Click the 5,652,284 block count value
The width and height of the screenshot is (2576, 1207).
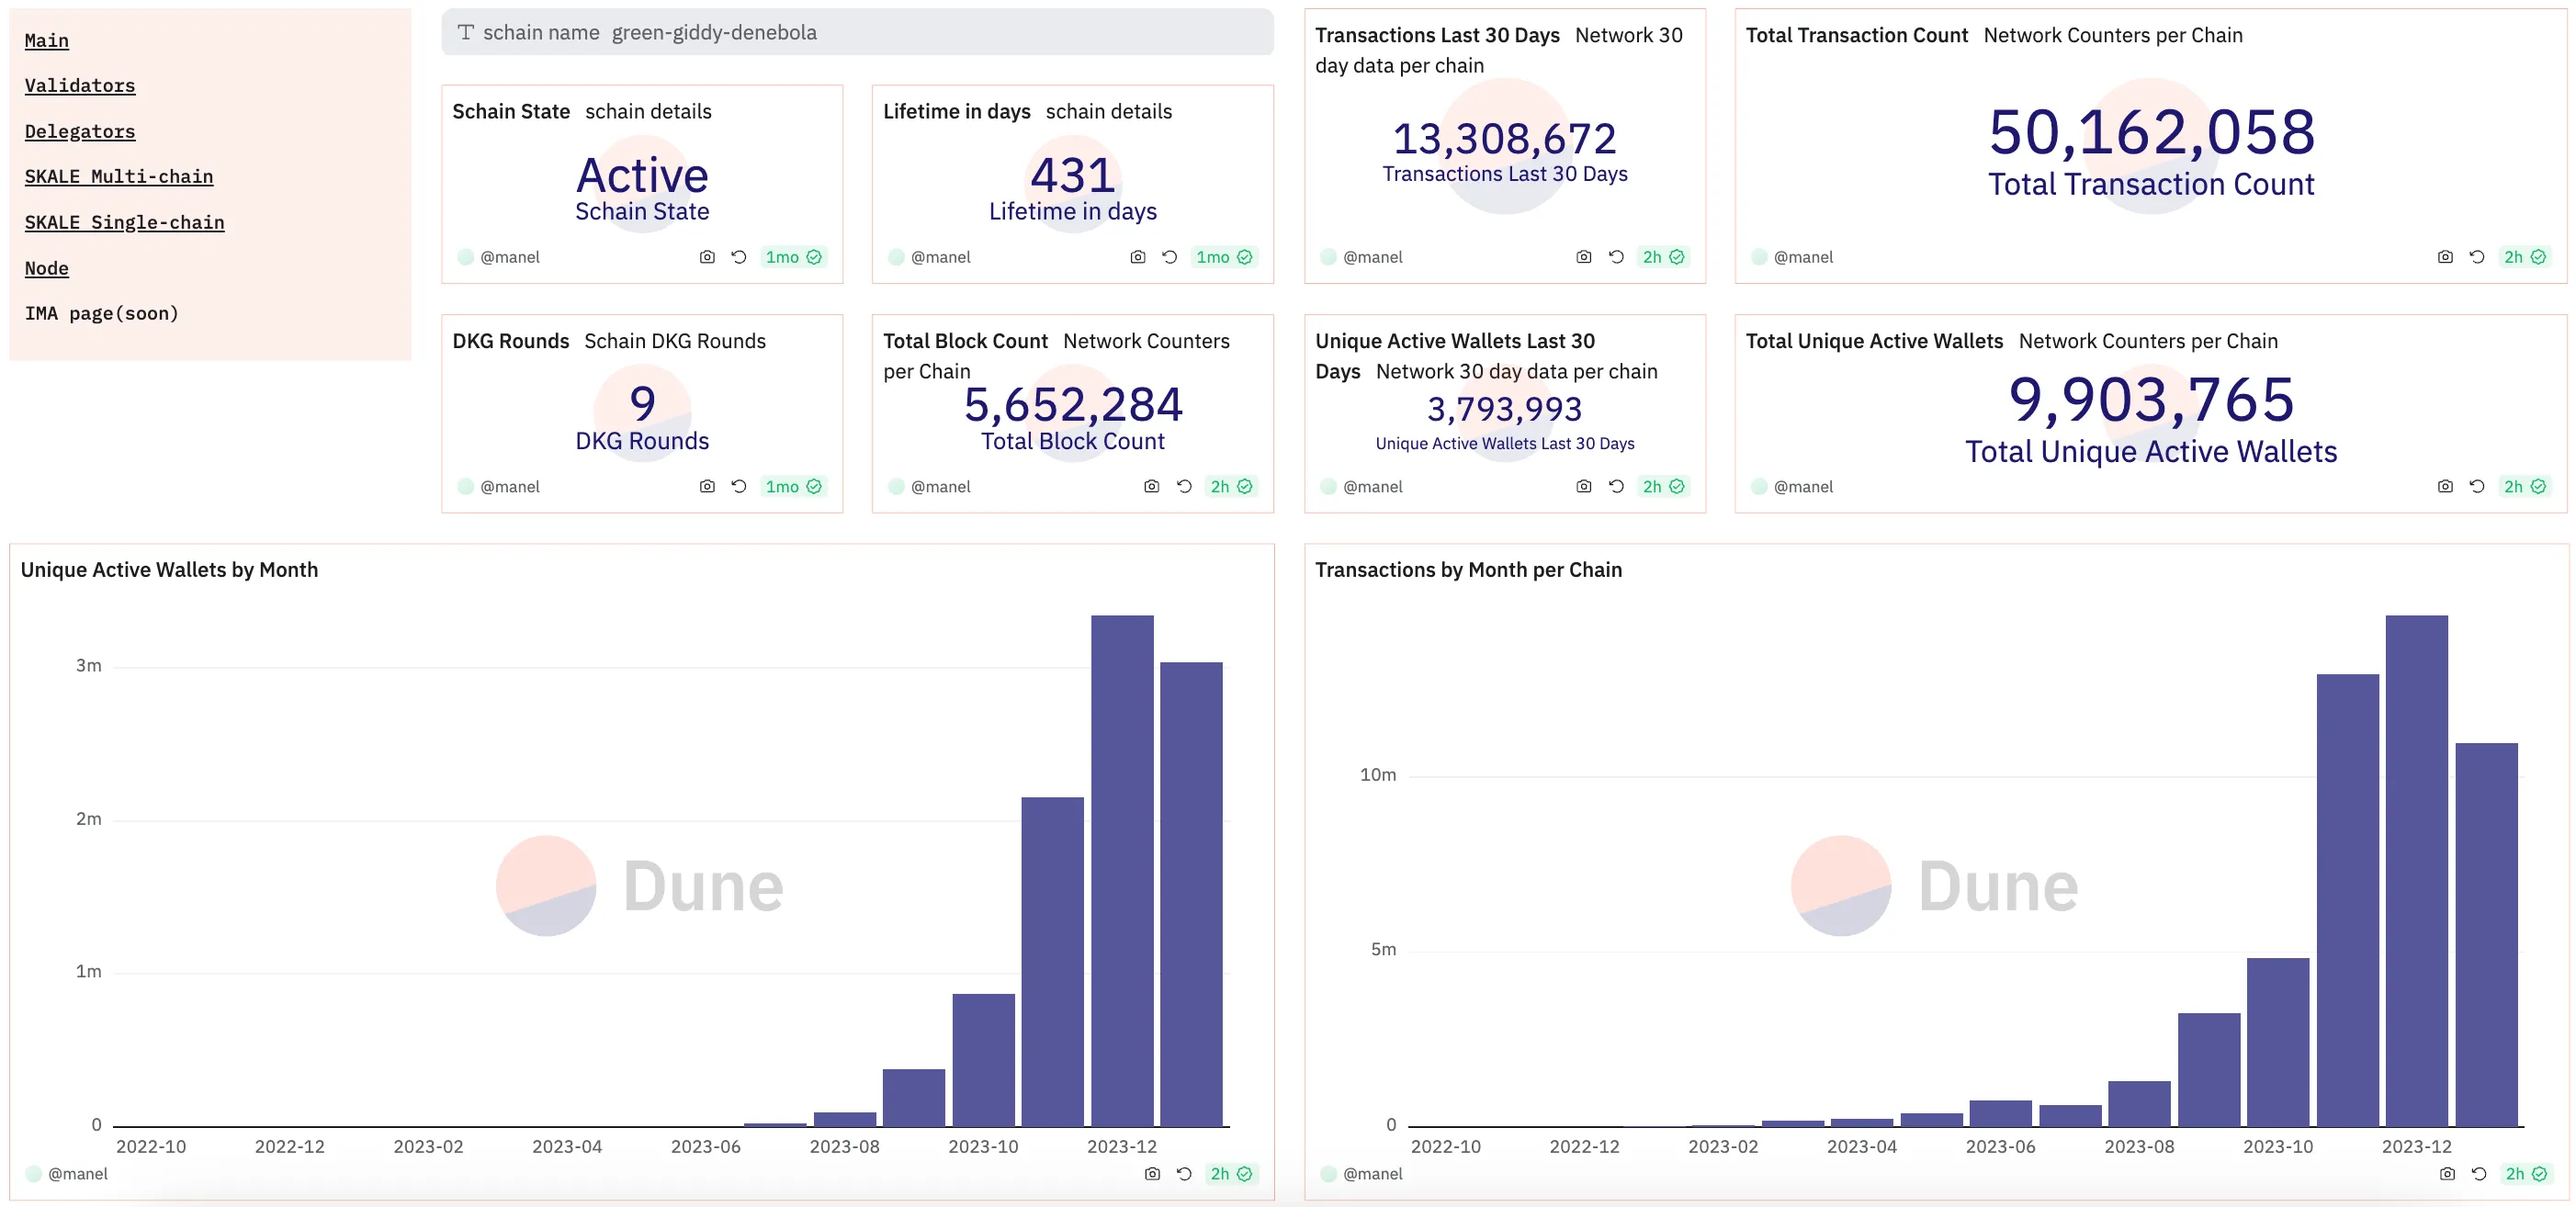coord(1073,405)
